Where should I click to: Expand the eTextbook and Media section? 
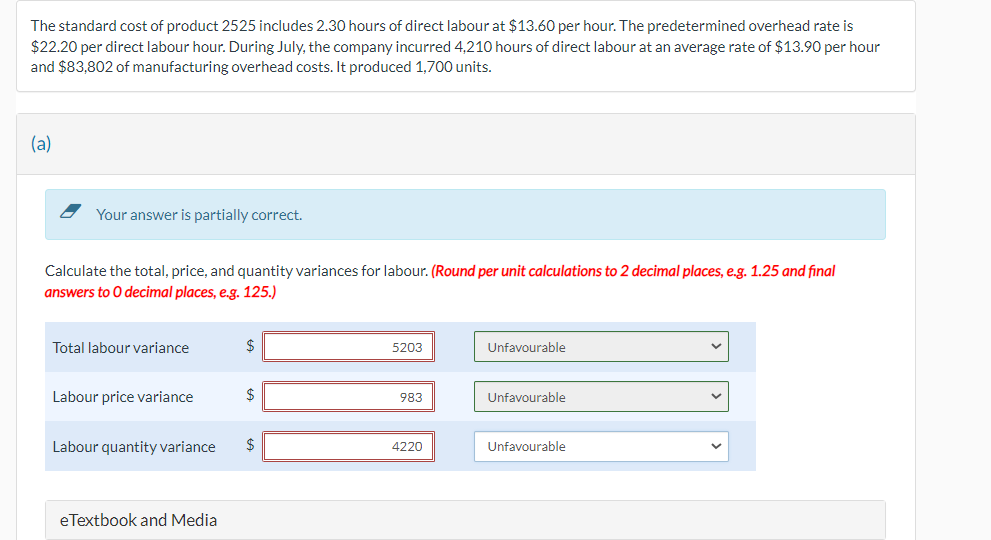click(465, 520)
